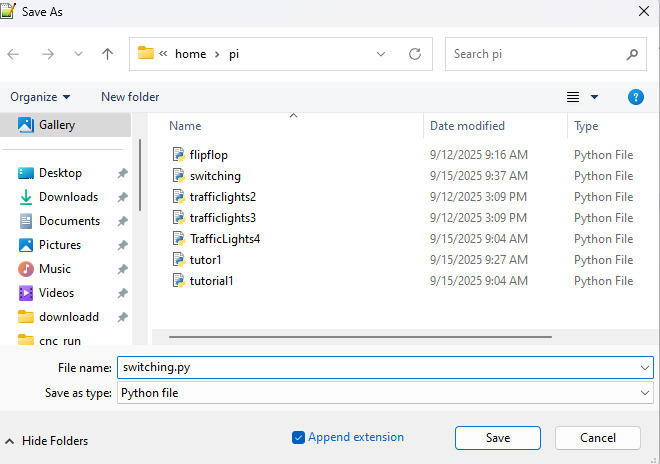Click the Up one level arrow
The height and width of the screenshot is (464, 660).
[107, 54]
